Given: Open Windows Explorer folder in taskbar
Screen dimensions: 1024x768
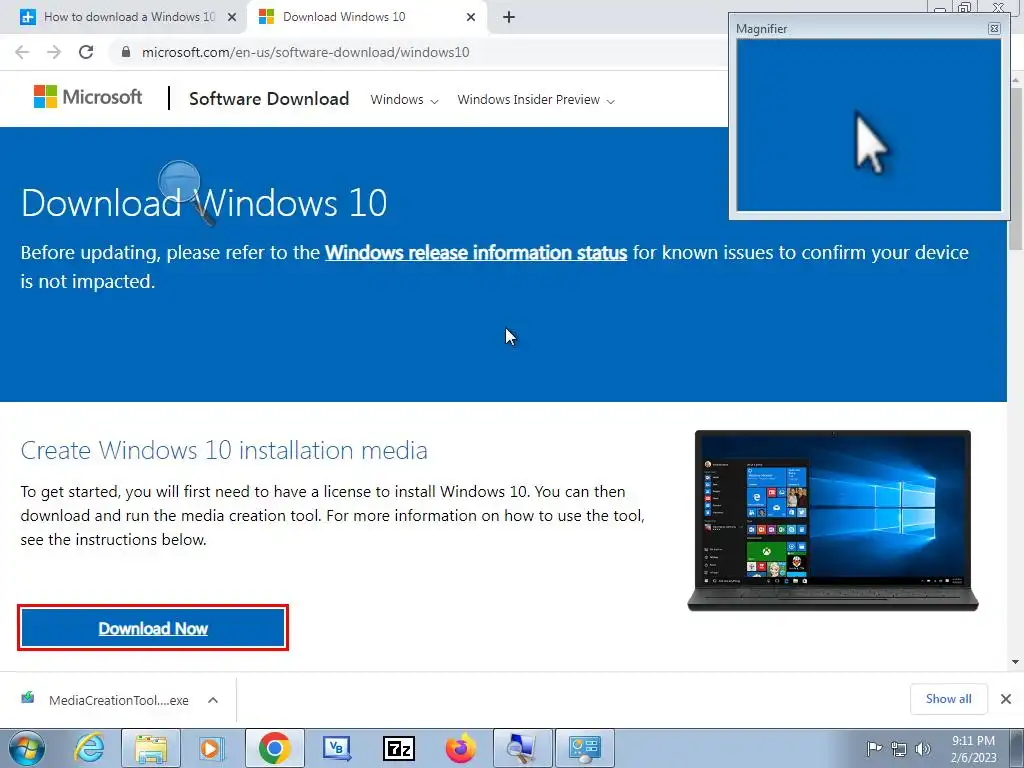Looking at the screenshot, I should (x=151, y=748).
